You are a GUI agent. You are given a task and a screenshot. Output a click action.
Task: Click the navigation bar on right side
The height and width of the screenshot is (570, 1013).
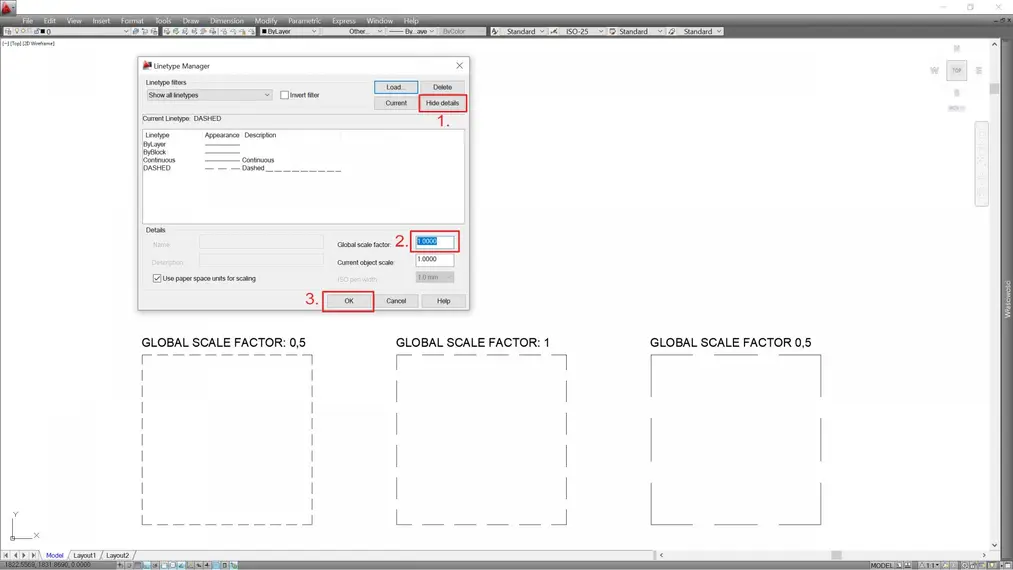point(982,164)
